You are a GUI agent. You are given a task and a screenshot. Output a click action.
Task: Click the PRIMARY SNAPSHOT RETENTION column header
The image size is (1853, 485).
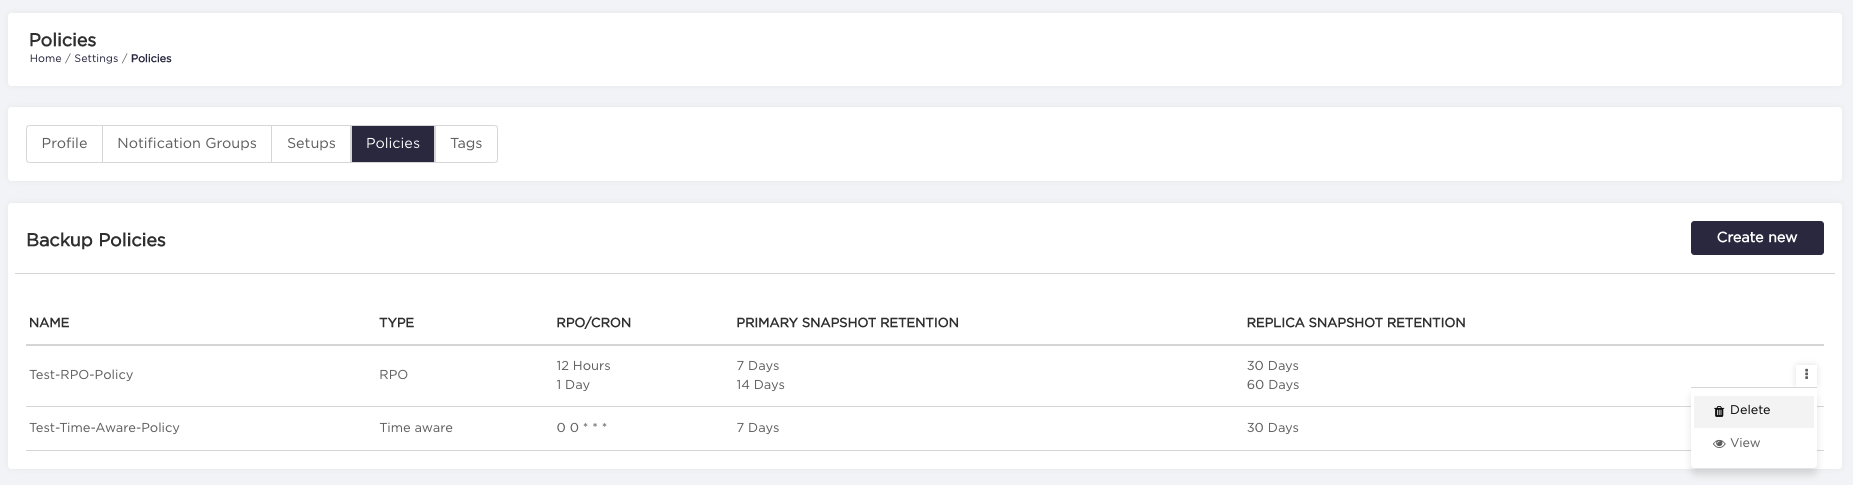pos(847,323)
